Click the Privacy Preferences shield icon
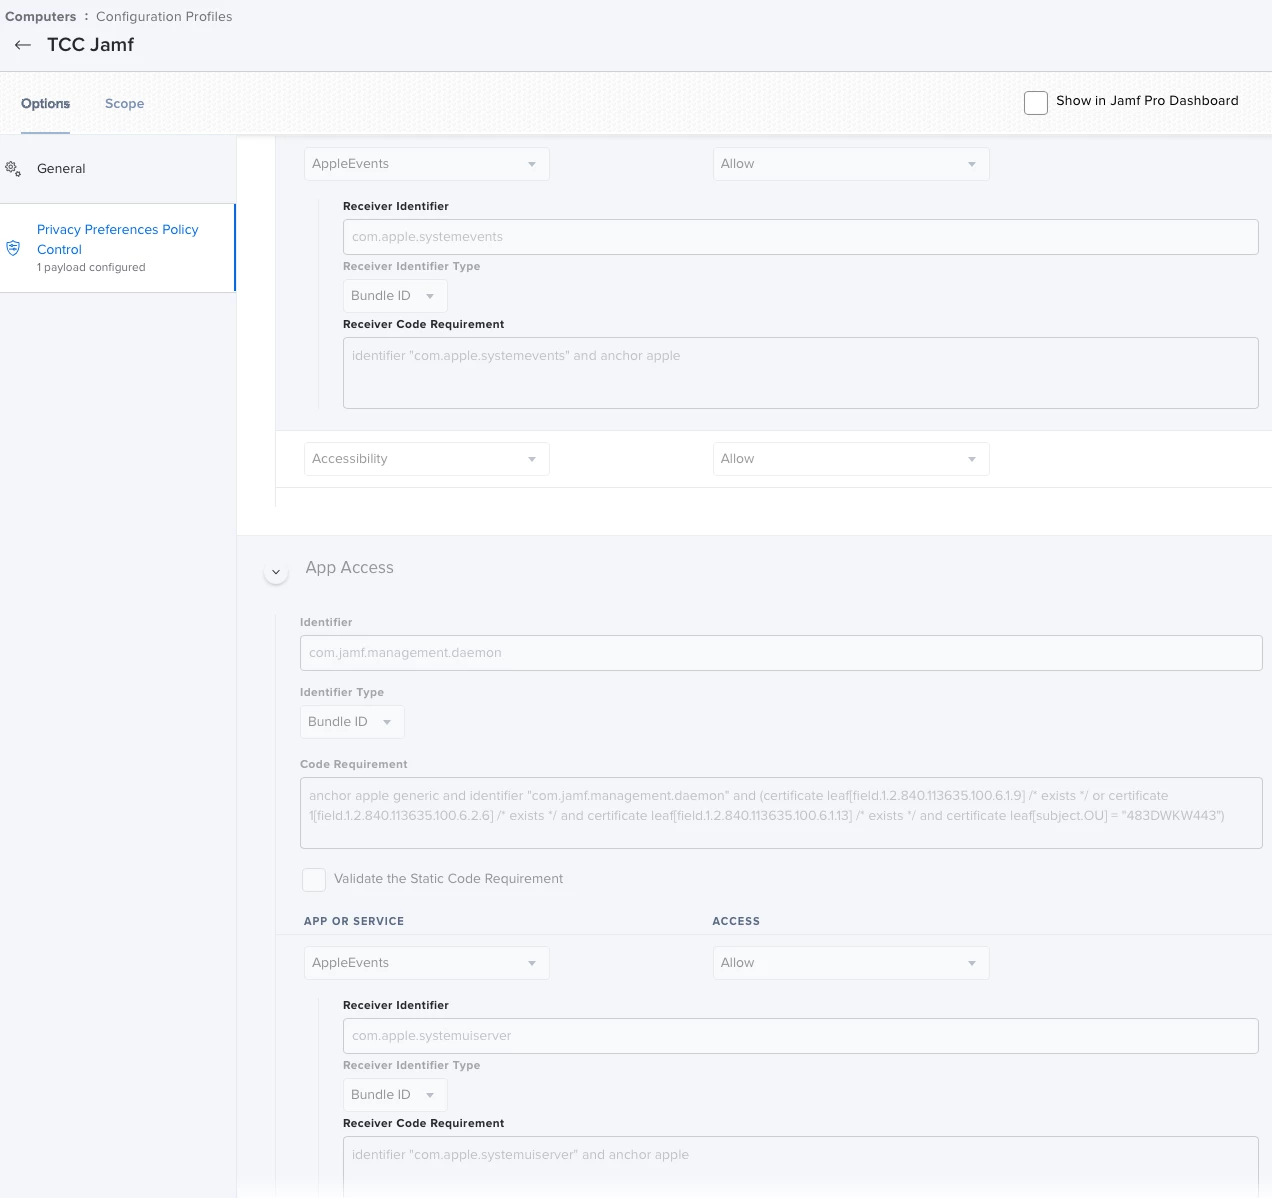 point(13,248)
